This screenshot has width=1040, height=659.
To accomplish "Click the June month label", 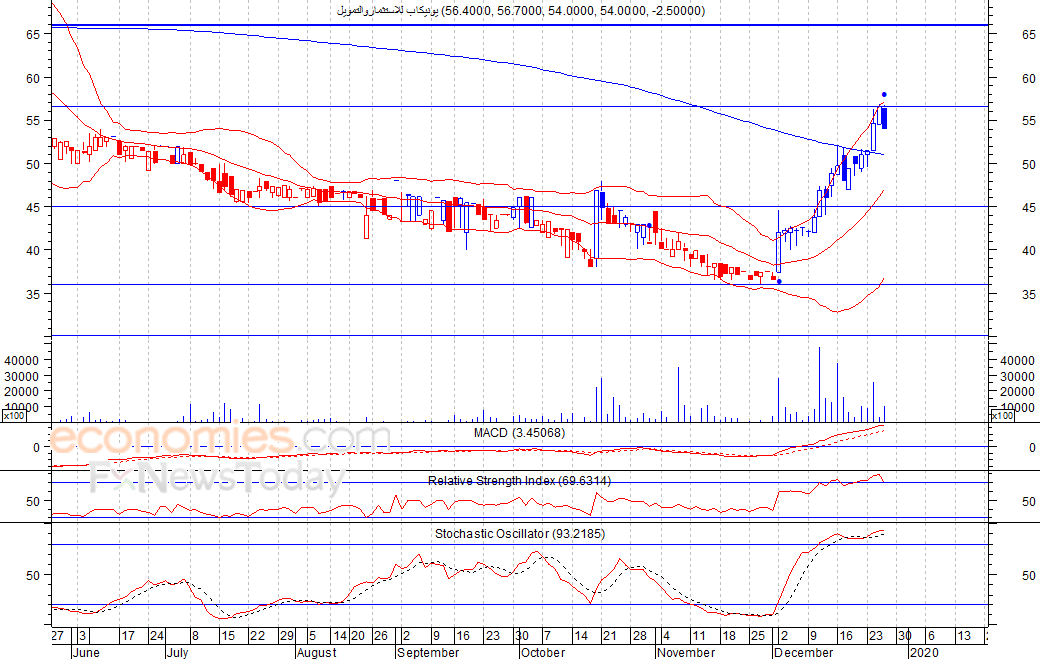I will [x=86, y=652].
